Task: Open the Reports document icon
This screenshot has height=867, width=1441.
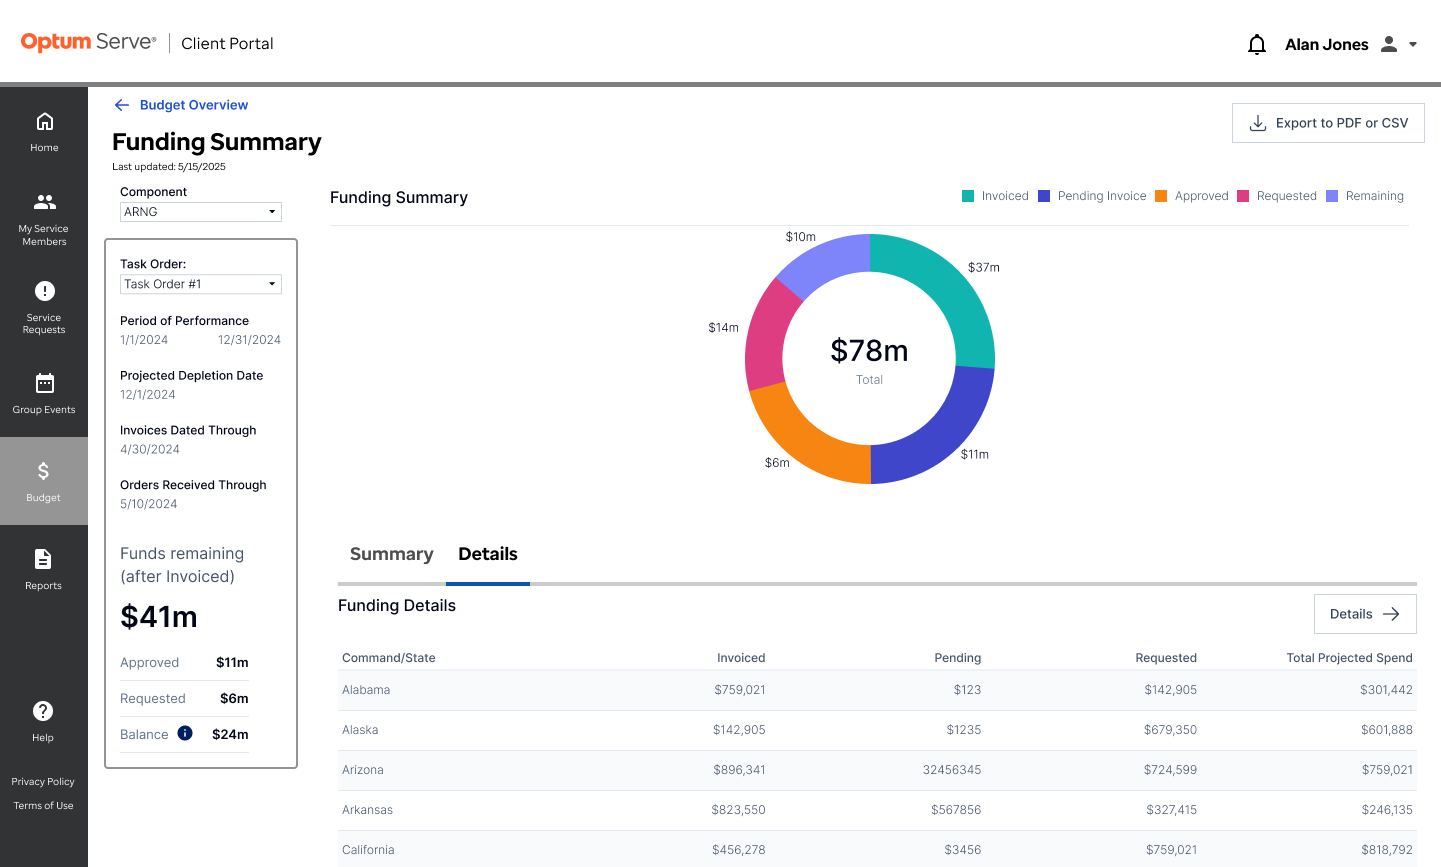Action: coord(43,559)
